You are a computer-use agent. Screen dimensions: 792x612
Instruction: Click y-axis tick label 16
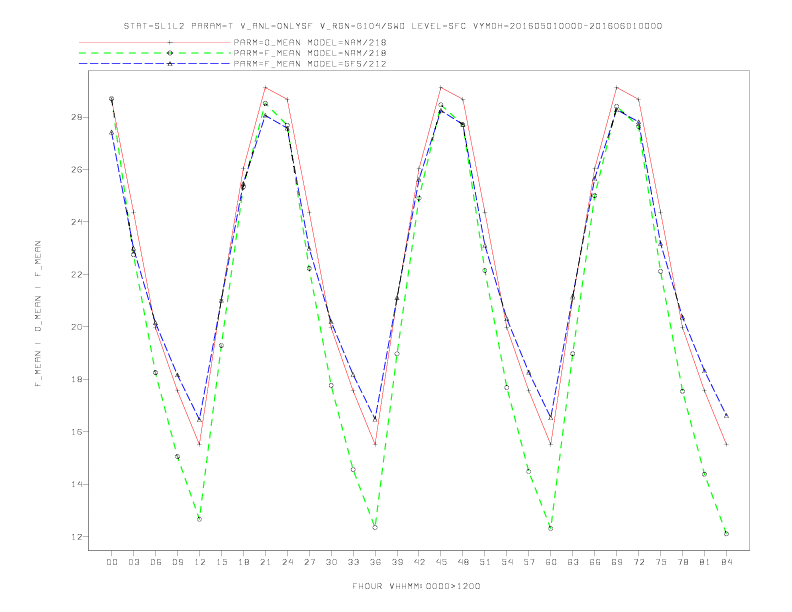pyautogui.click(x=76, y=432)
